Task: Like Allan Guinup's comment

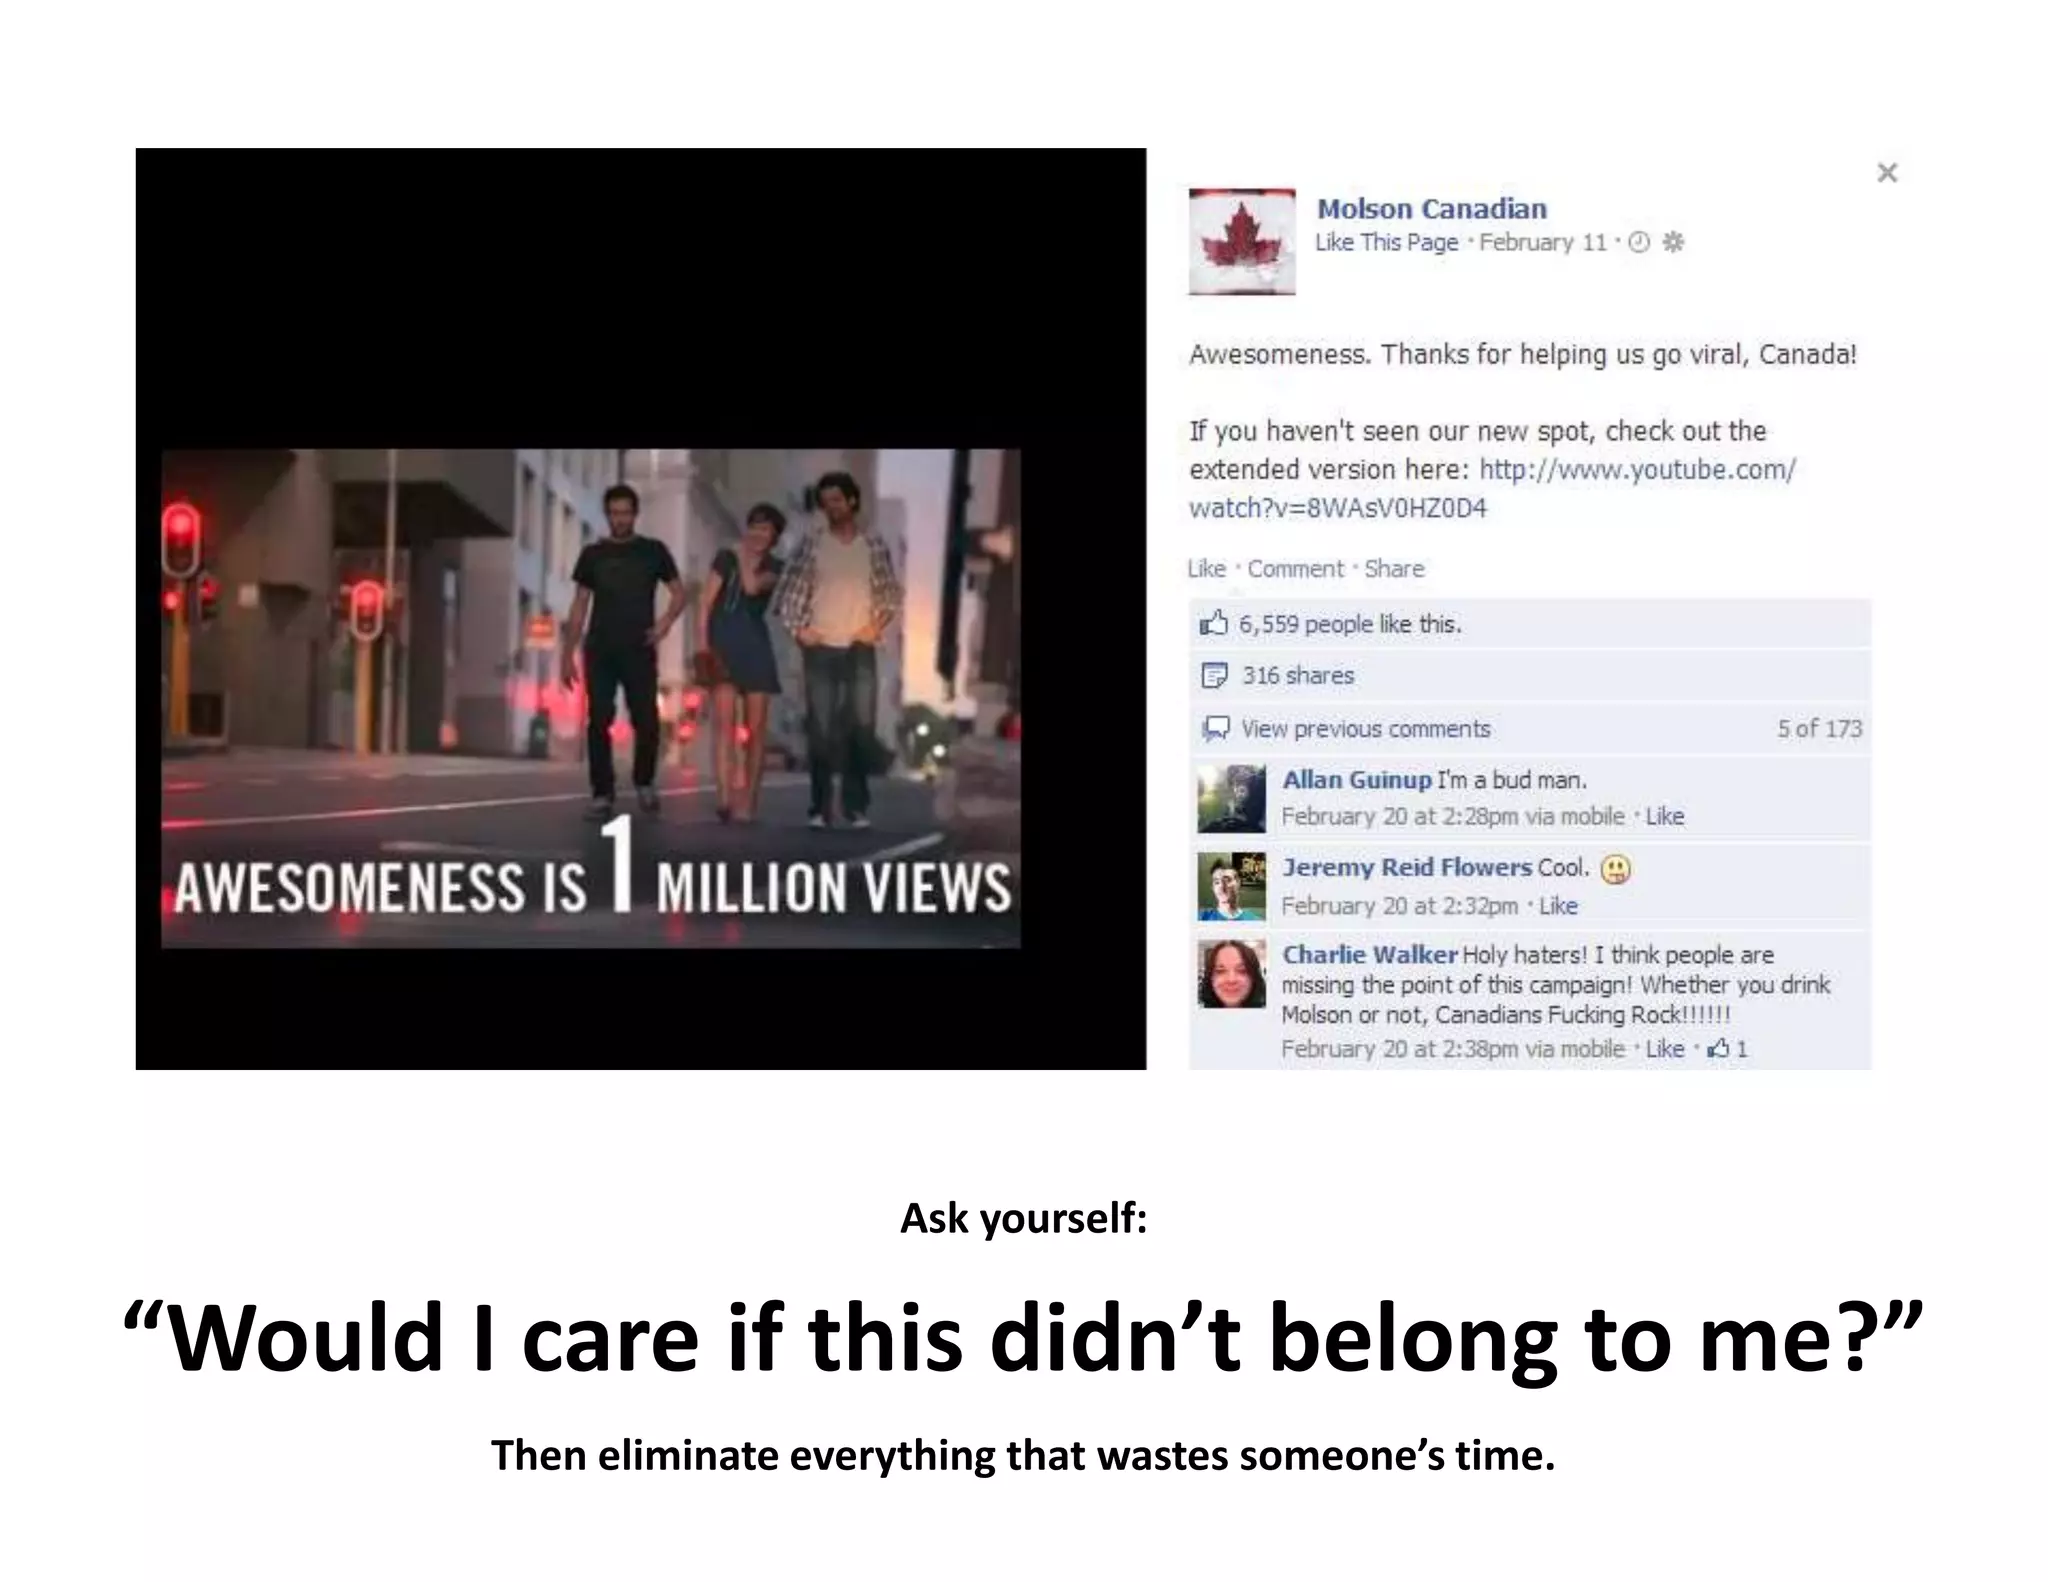Action: pyautogui.click(x=1665, y=817)
